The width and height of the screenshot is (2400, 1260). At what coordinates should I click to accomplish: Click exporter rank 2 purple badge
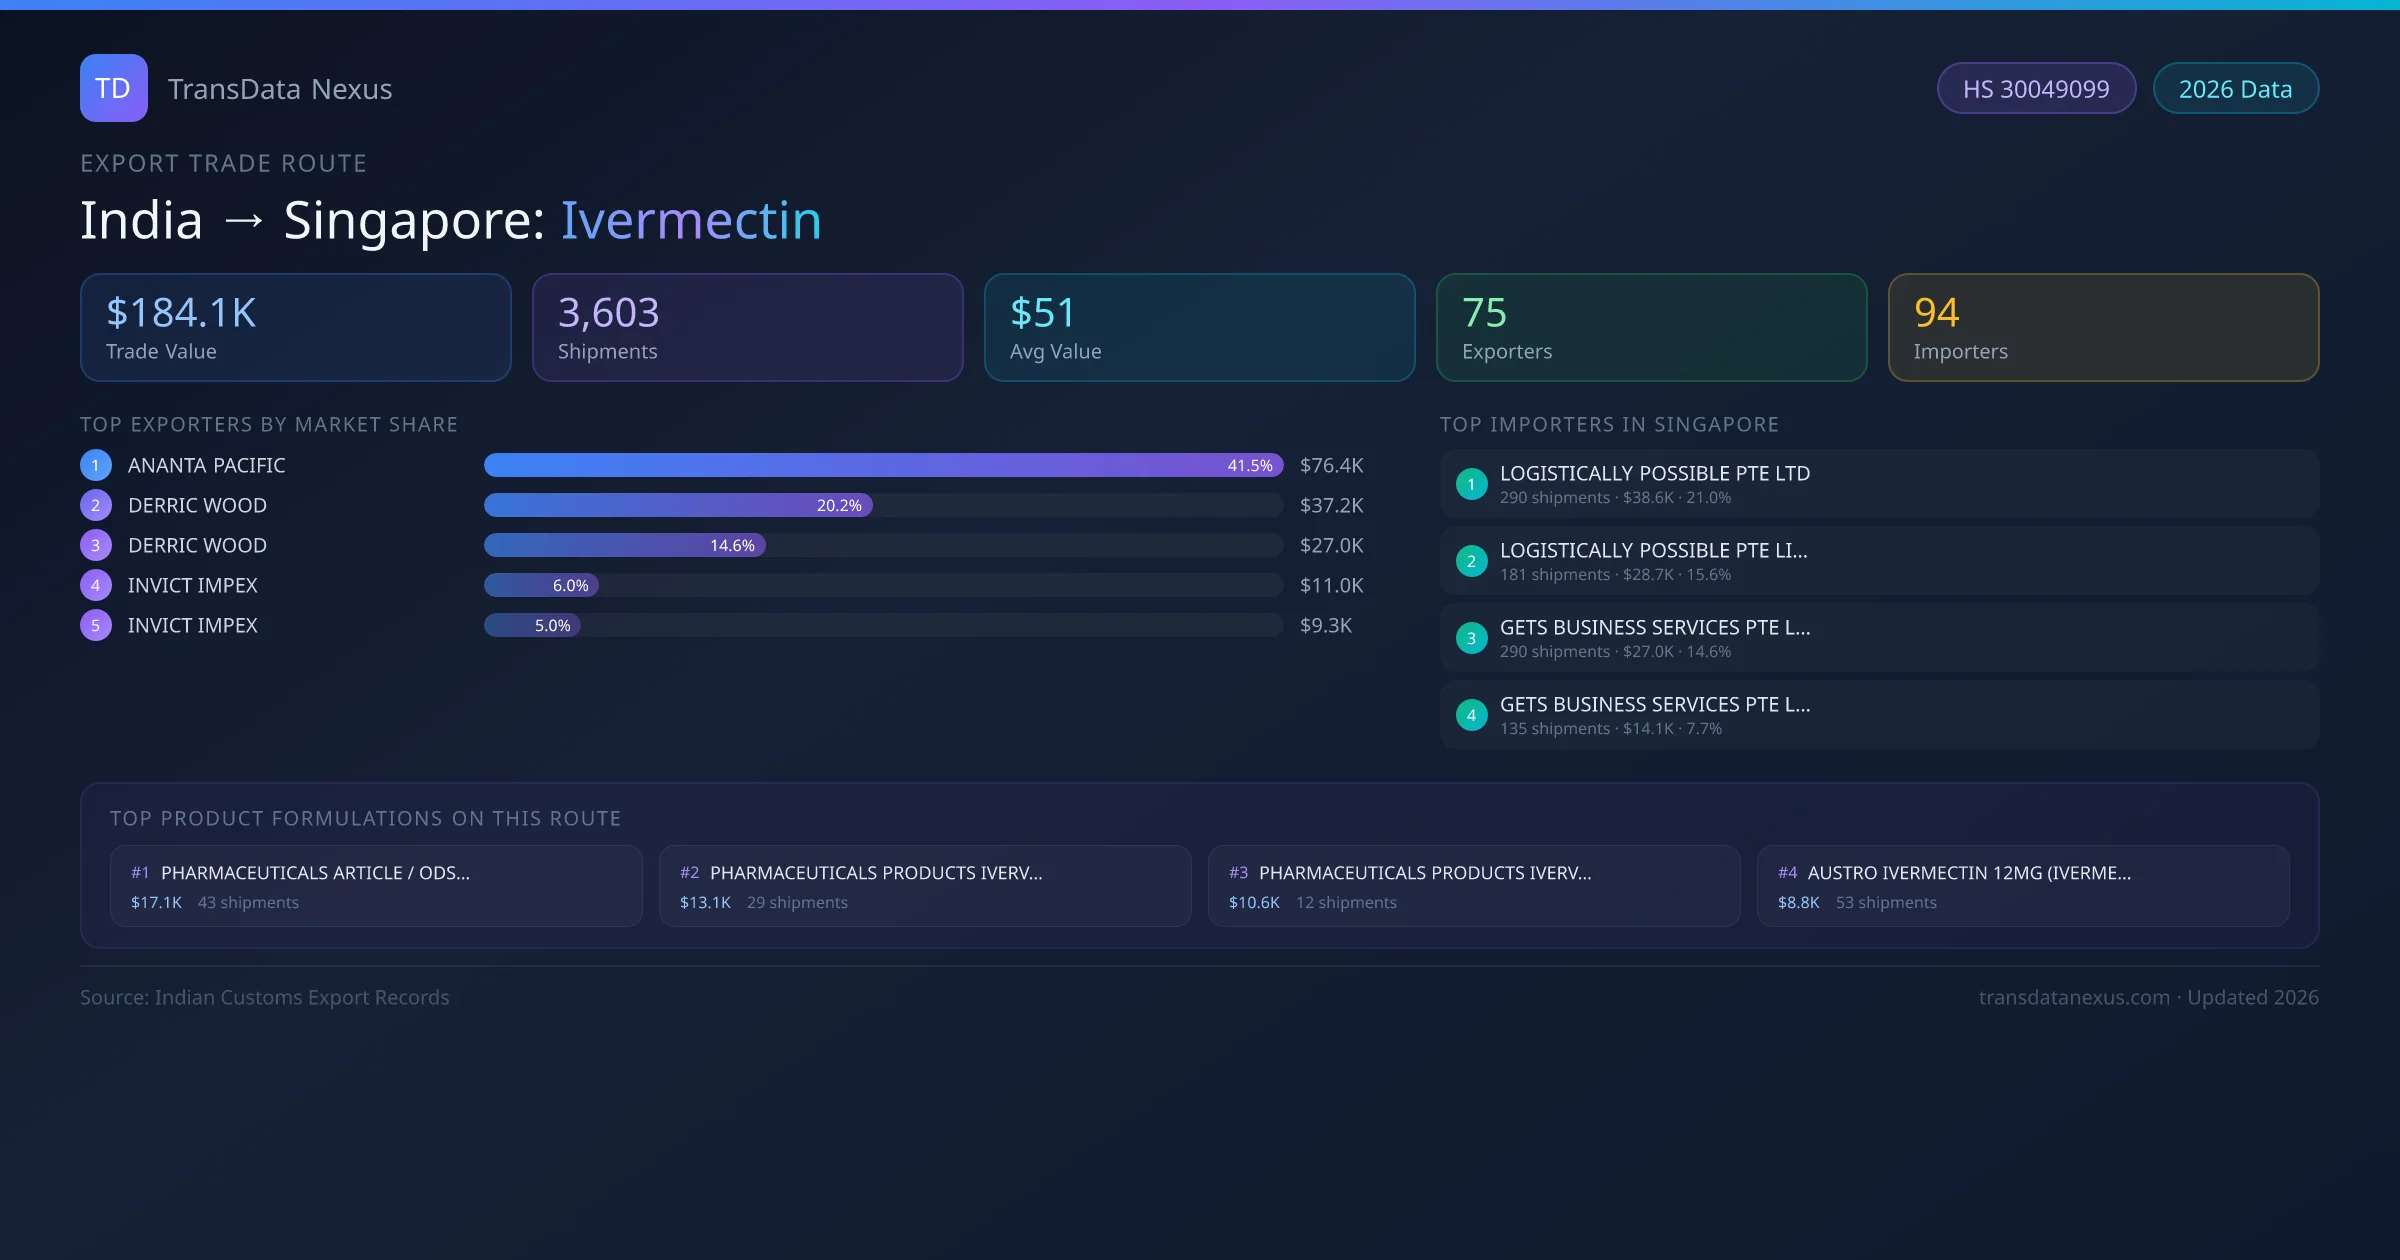click(x=96, y=505)
